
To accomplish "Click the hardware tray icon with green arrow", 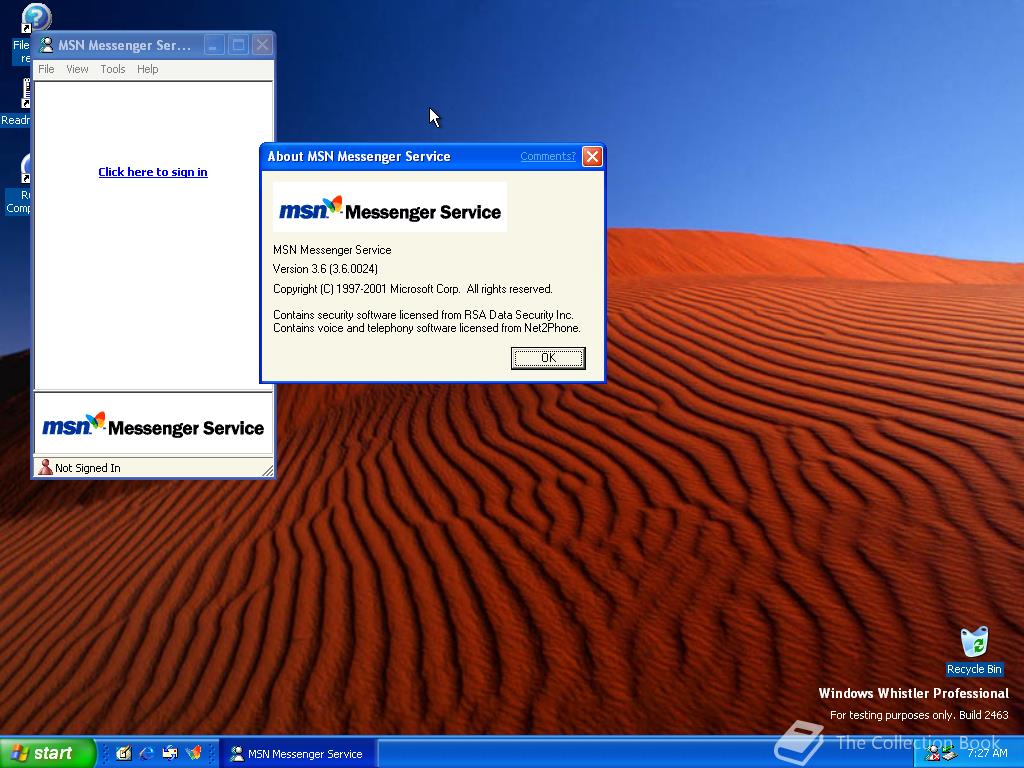I will coord(950,754).
